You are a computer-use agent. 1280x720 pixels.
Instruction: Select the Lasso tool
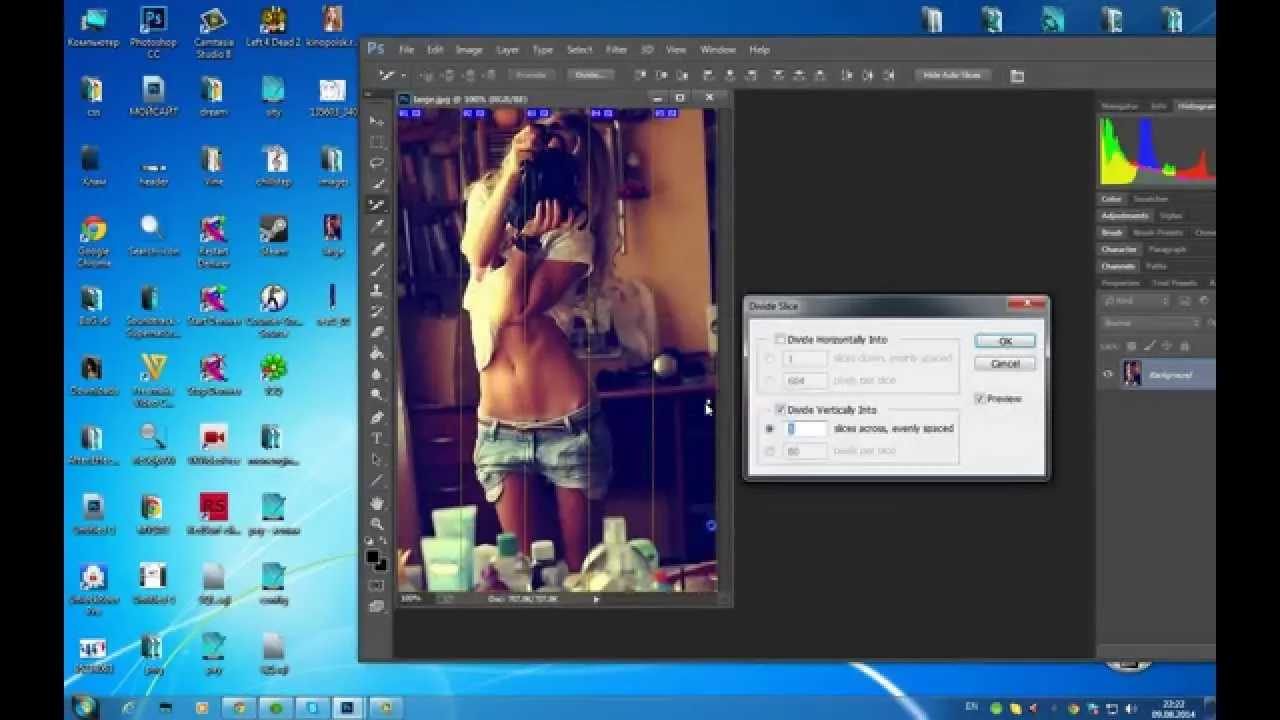[377, 163]
